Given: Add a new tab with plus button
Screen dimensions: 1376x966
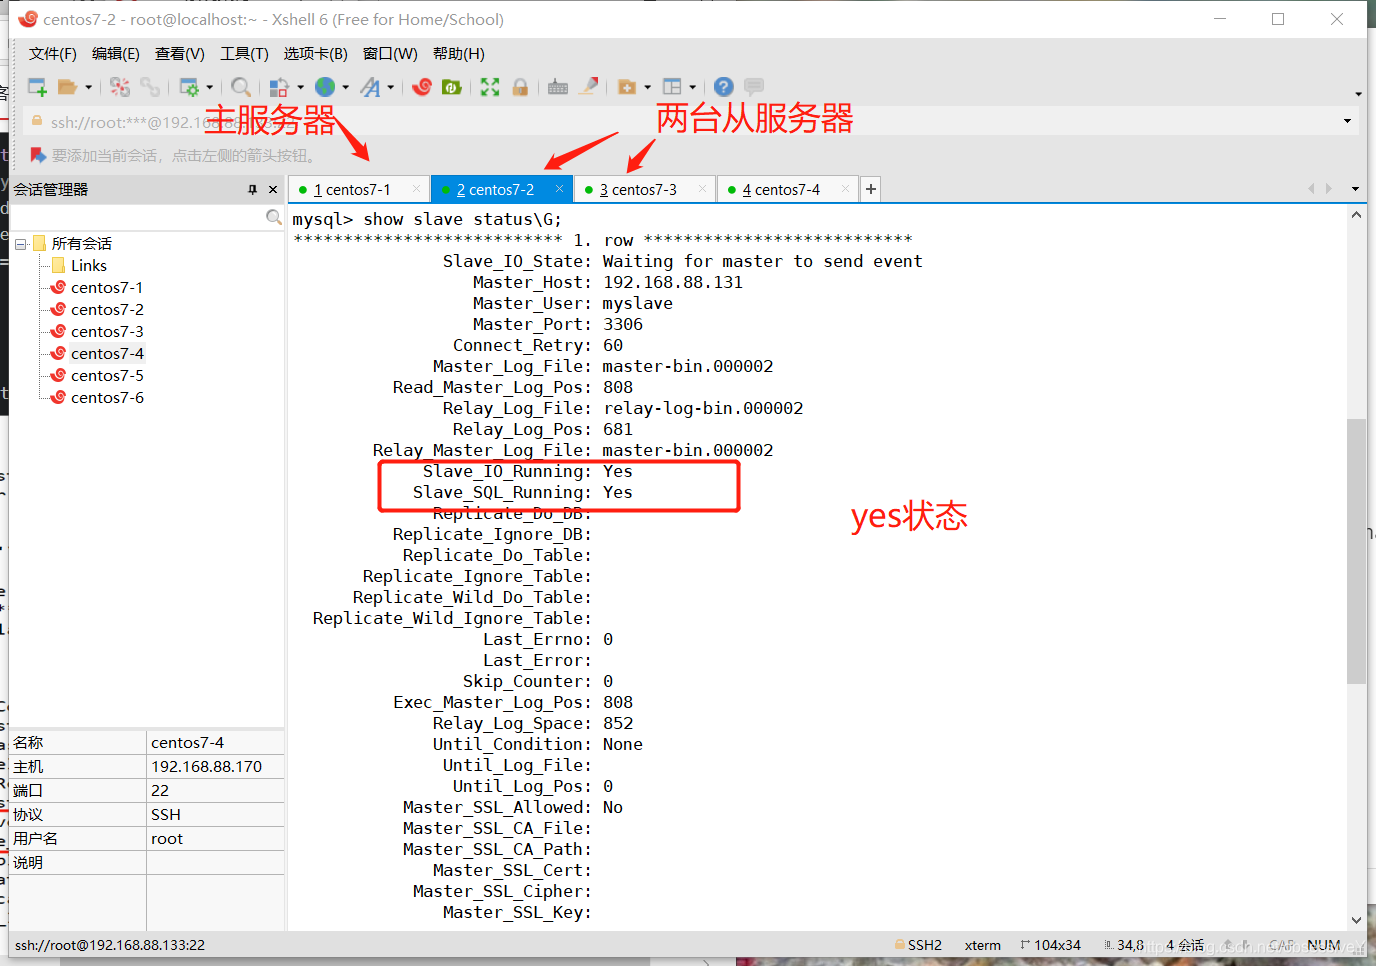Looking at the screenshot, I should pos(871,189).
